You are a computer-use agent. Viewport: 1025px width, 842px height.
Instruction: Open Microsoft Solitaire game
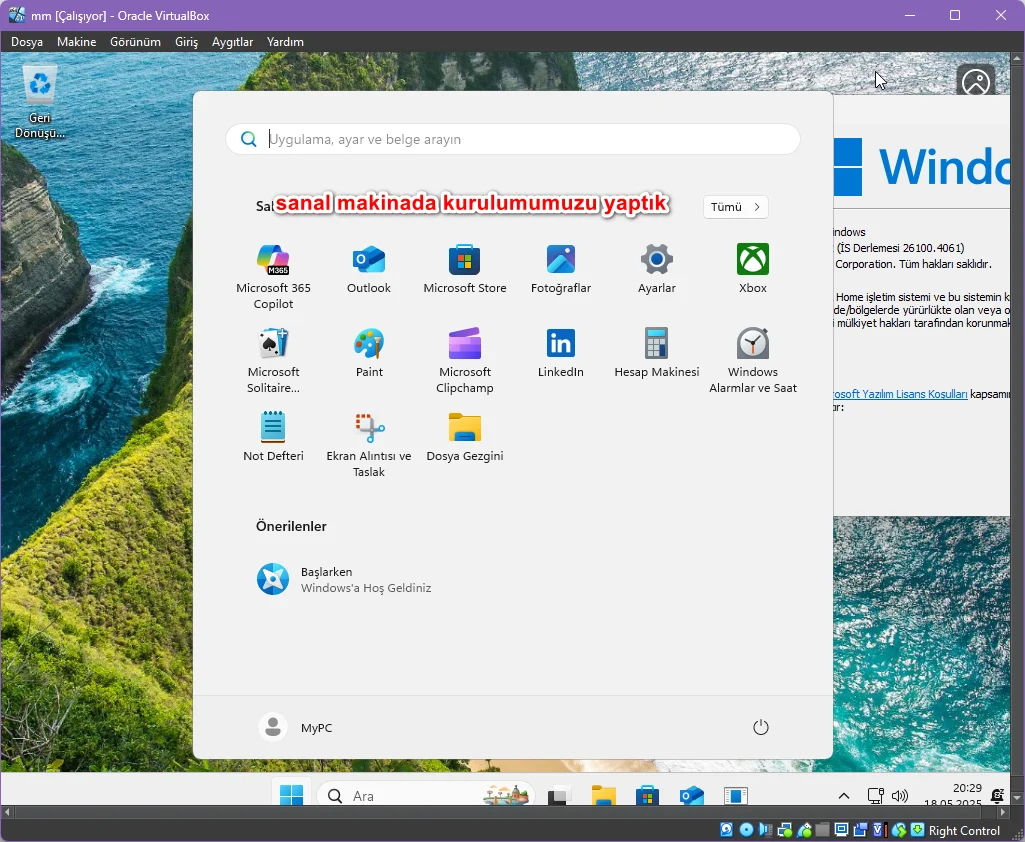(273, 360)
